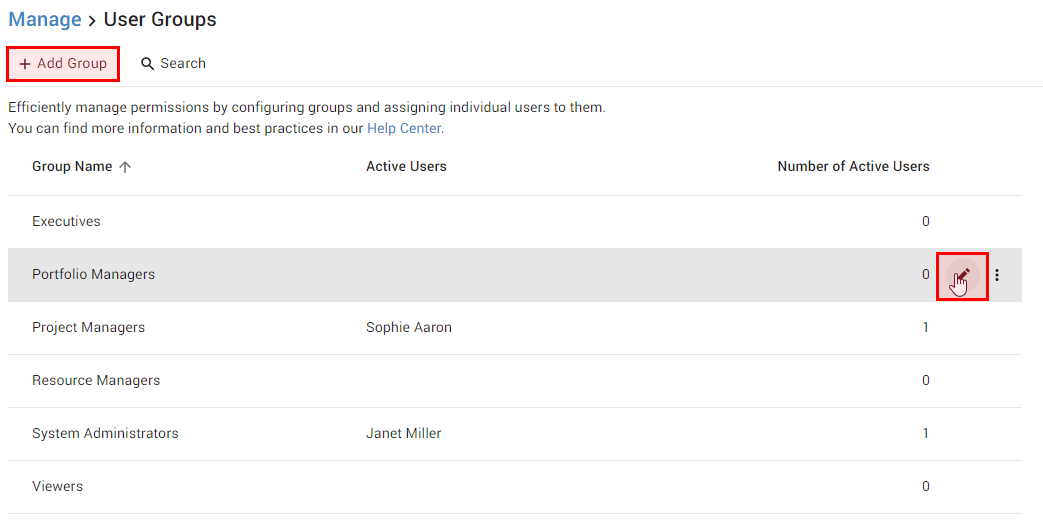Click the Search text label

click(183, 64)
